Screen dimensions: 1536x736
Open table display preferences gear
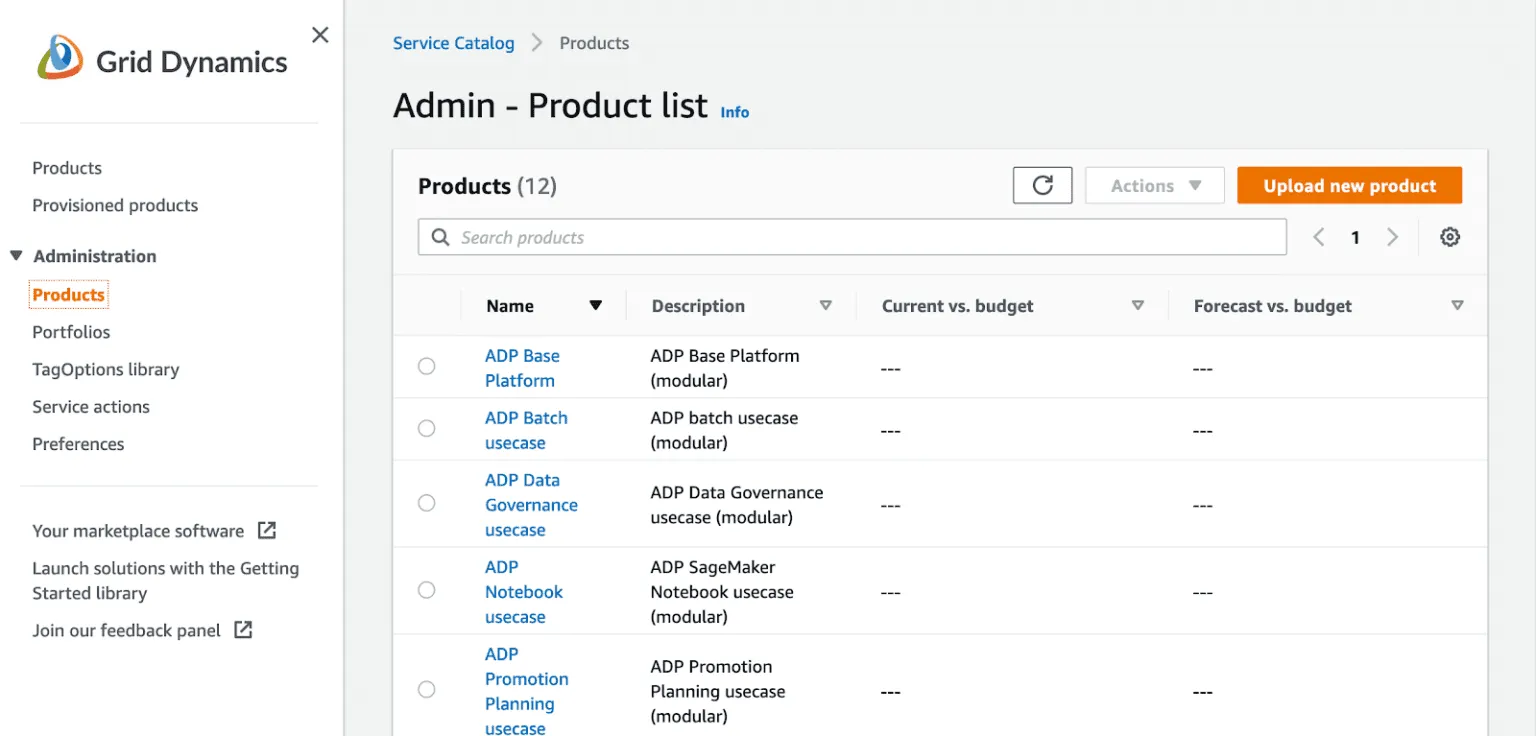coord(1449,237)
